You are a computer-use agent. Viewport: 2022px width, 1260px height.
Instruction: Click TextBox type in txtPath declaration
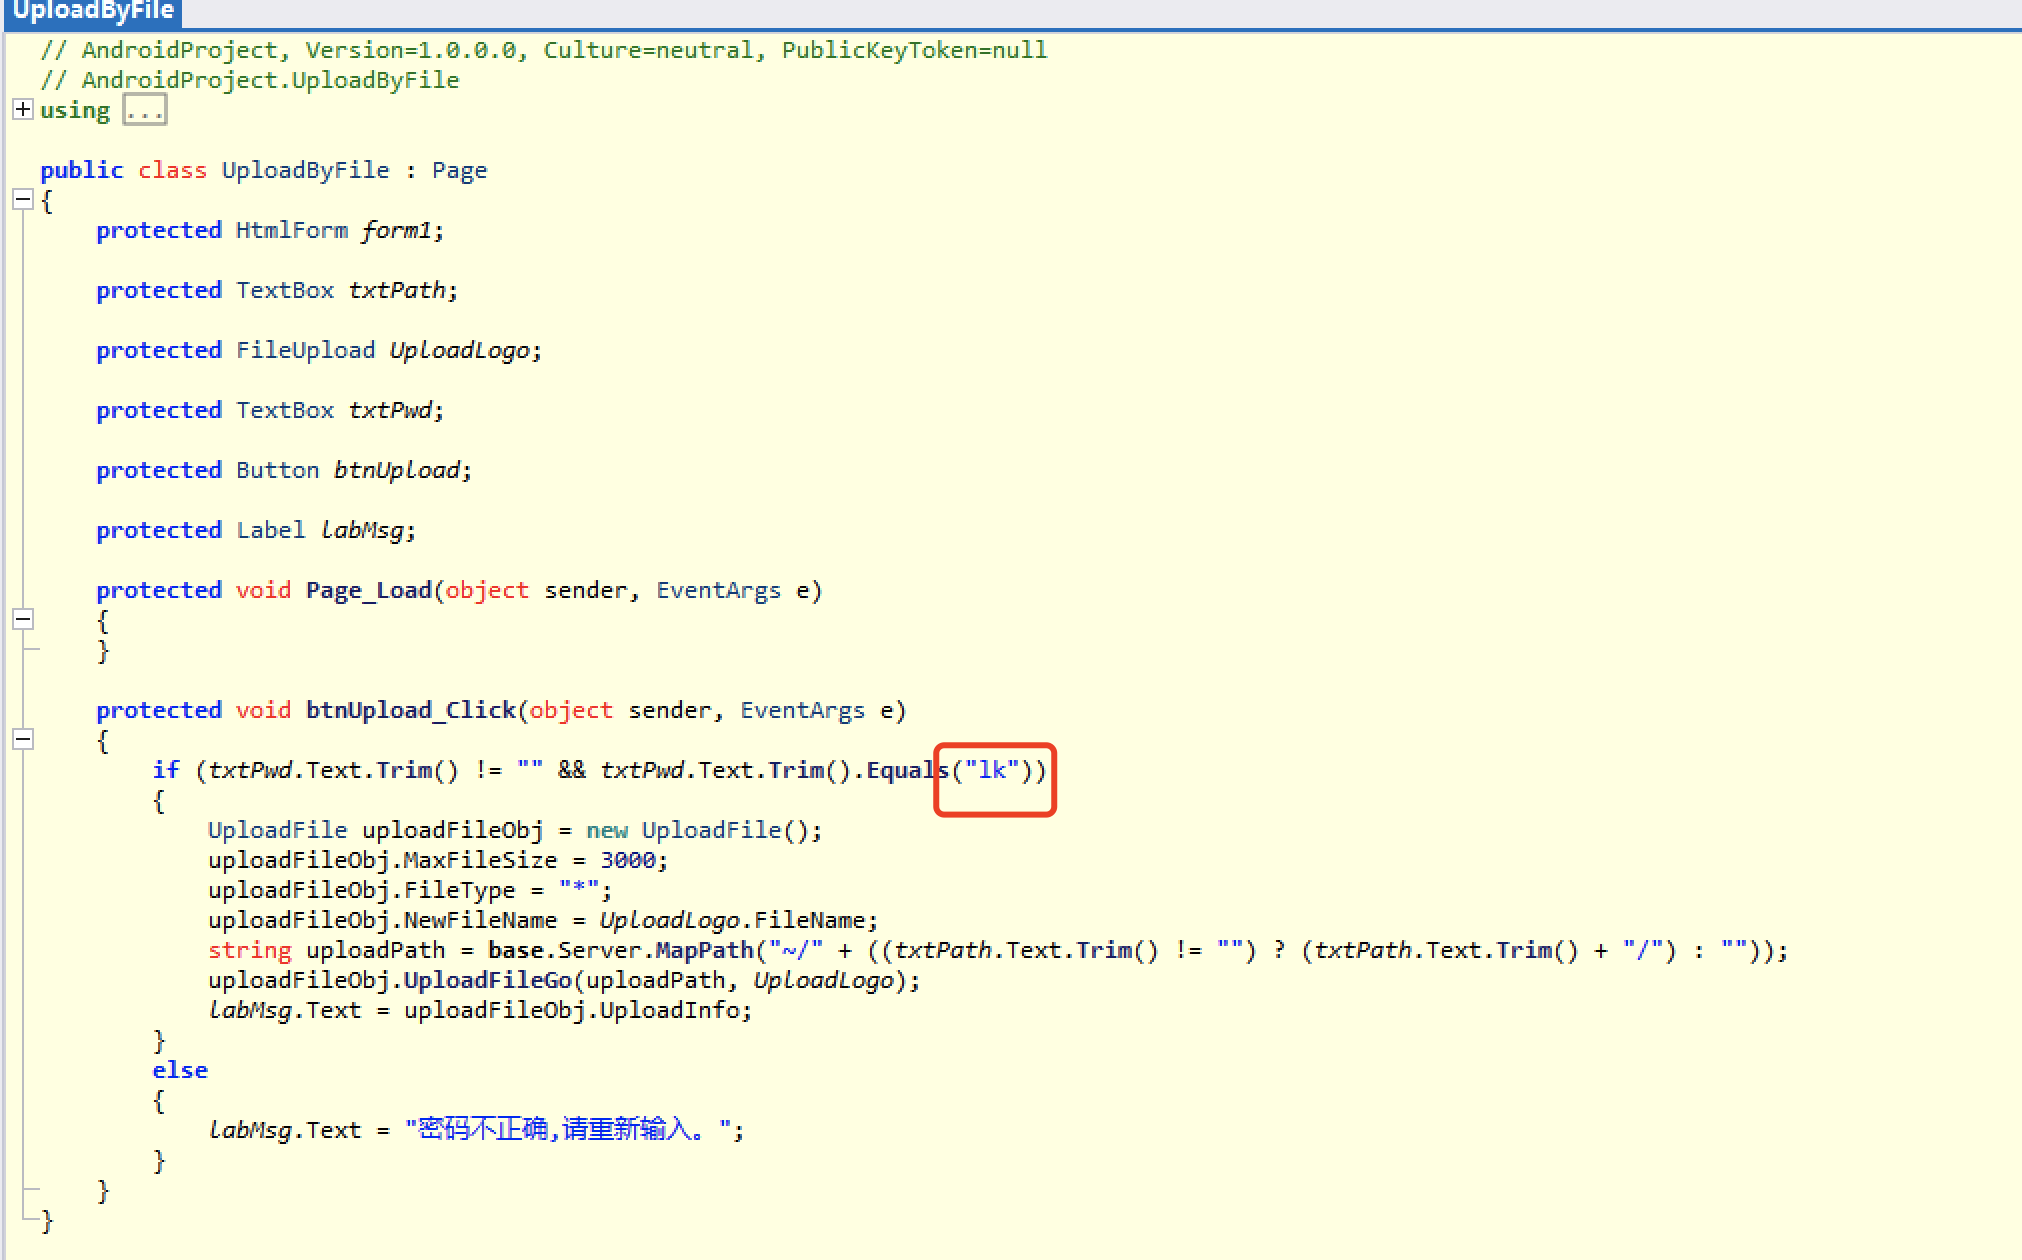coord(284,290)
